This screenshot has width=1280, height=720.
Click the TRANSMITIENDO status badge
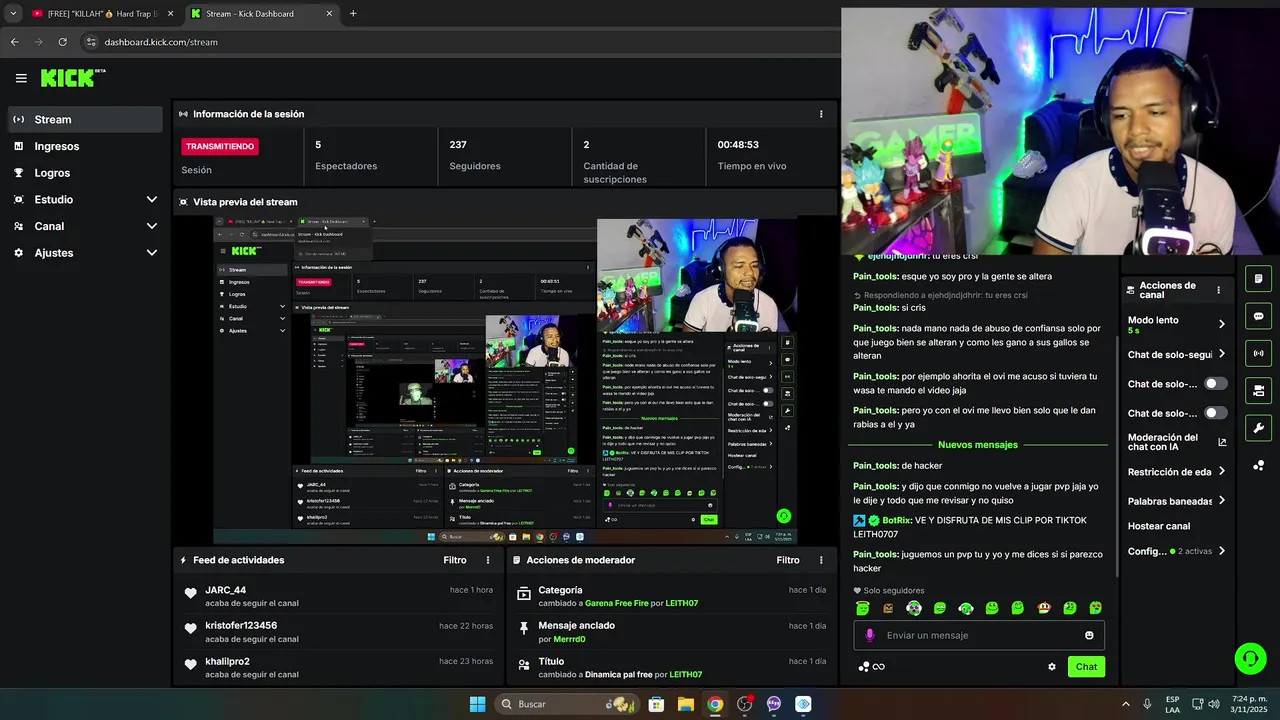(x=220, y=146)
